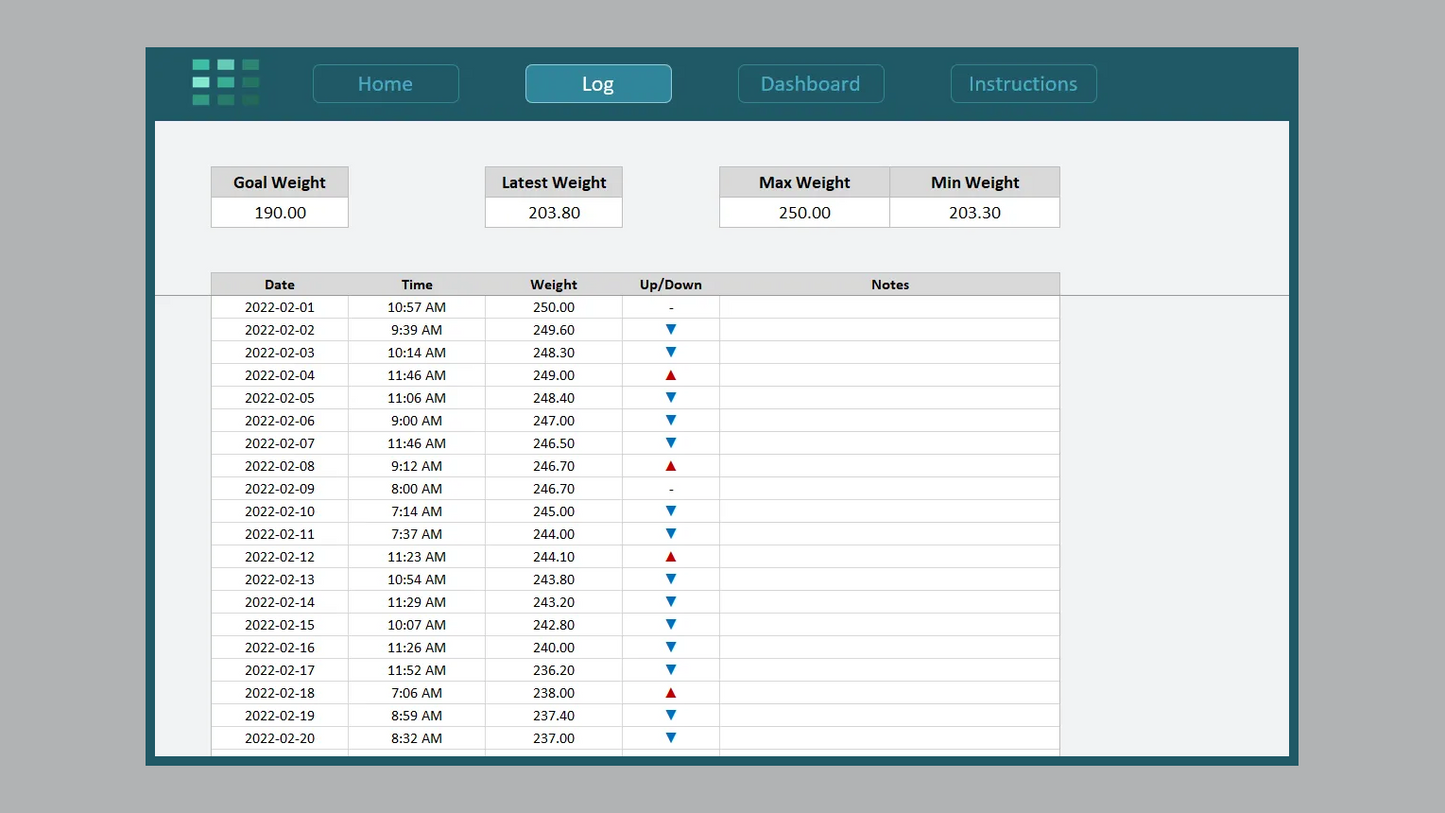The width and height of the screenshot is (1445, 813).
Task: Click the Max Weight value 250.00
Action: (x=804, y=213)
